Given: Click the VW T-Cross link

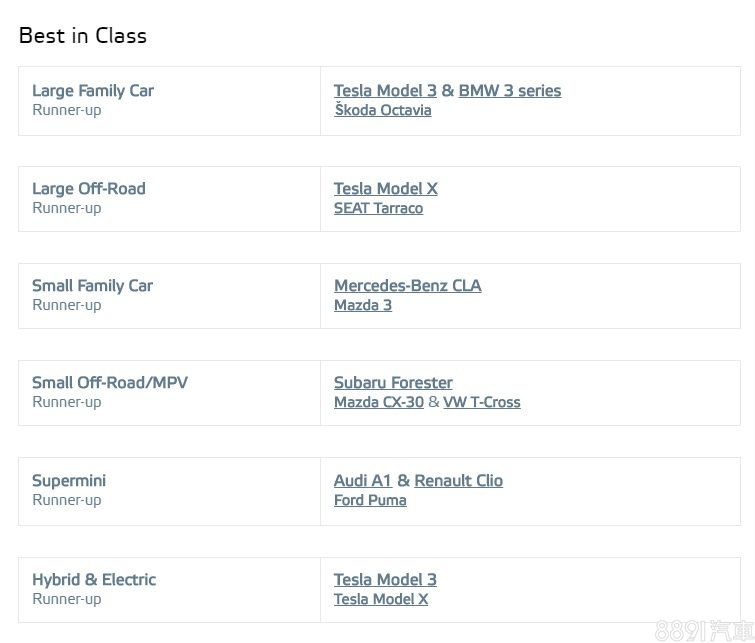Looking at the screenshot, I should (482, 402).
